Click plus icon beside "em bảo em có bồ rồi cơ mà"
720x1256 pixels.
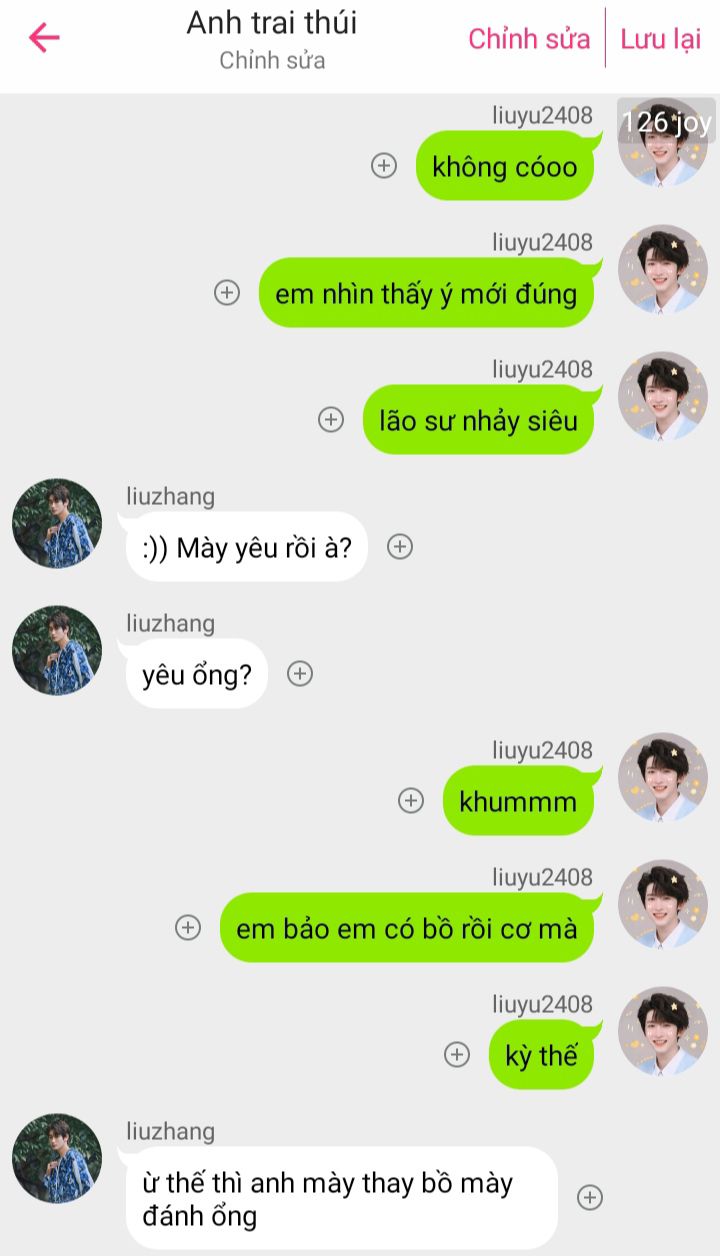[188, 928]
